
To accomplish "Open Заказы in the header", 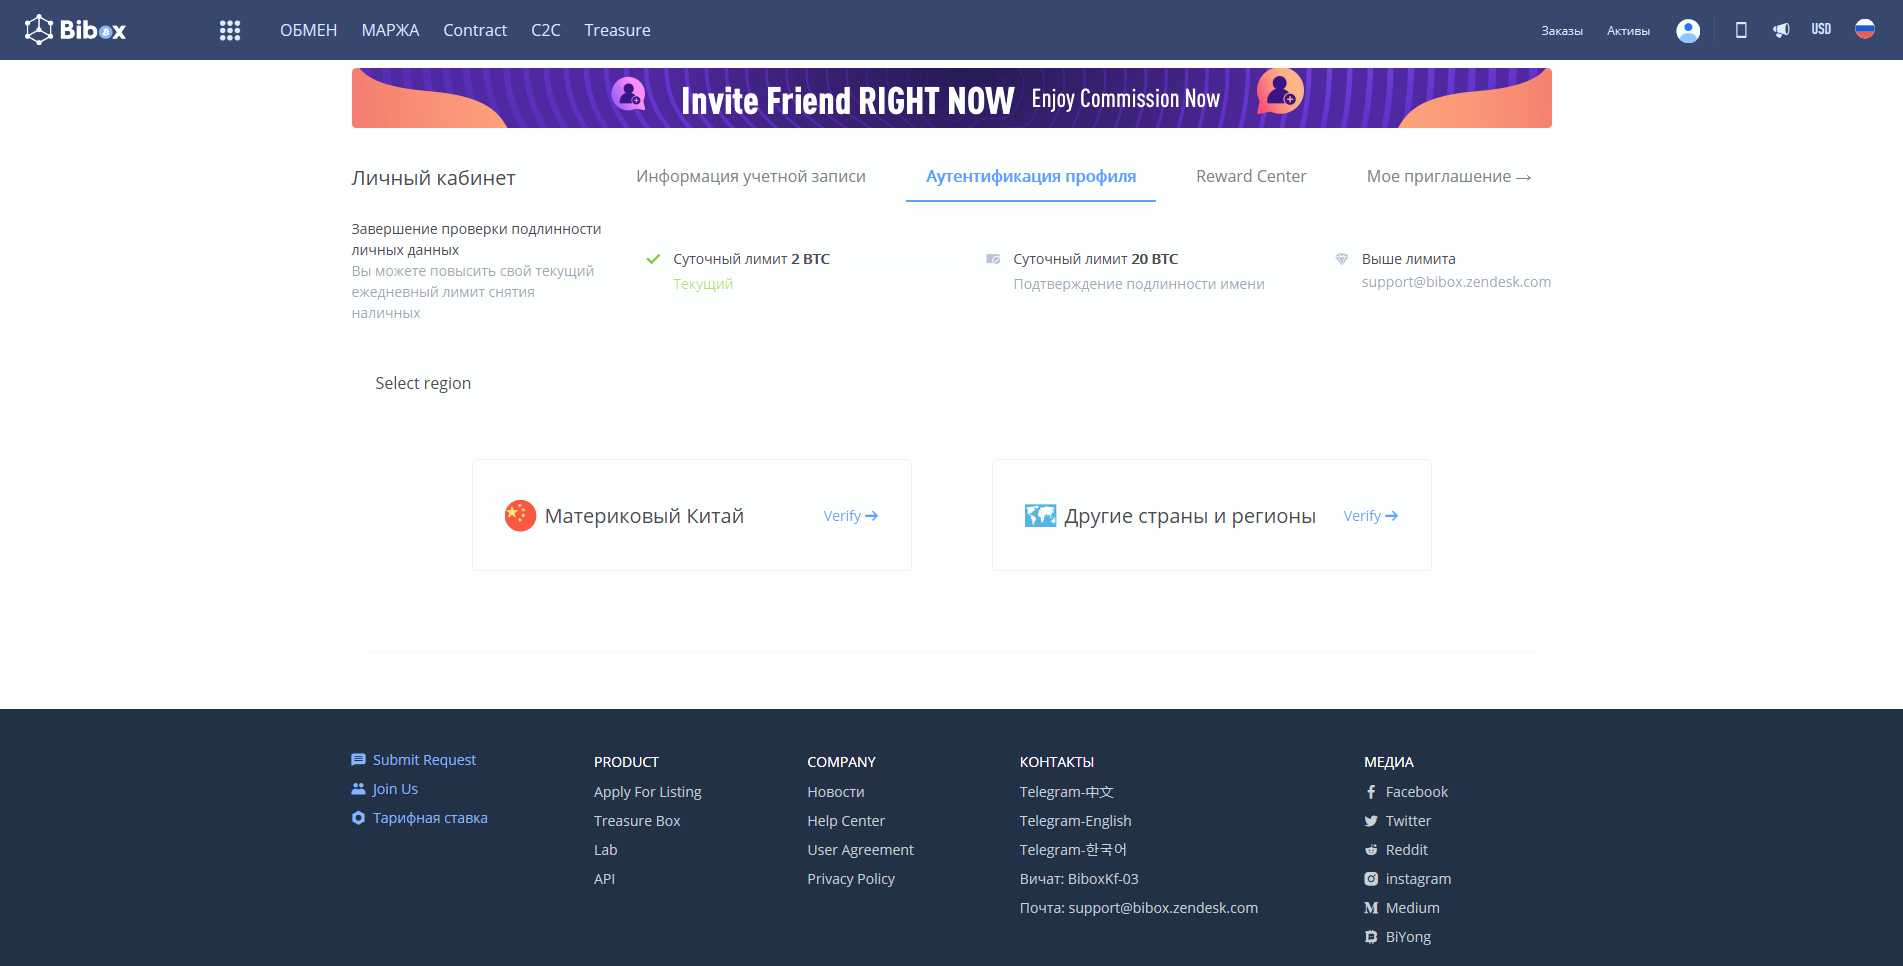I will point(1562,31).
